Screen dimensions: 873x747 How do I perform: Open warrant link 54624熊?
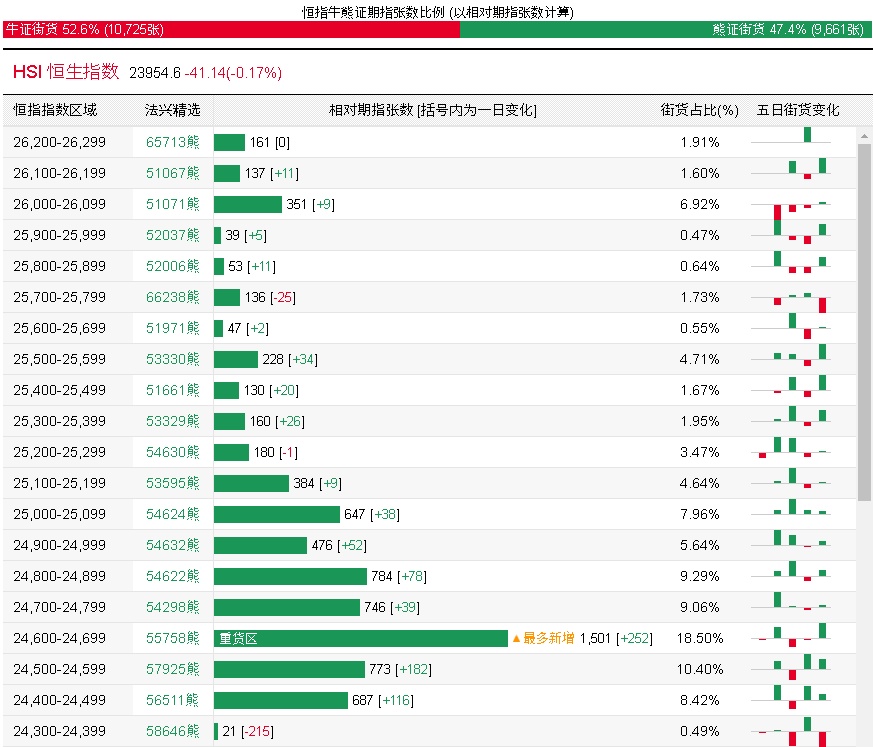(x=173, y=514)
